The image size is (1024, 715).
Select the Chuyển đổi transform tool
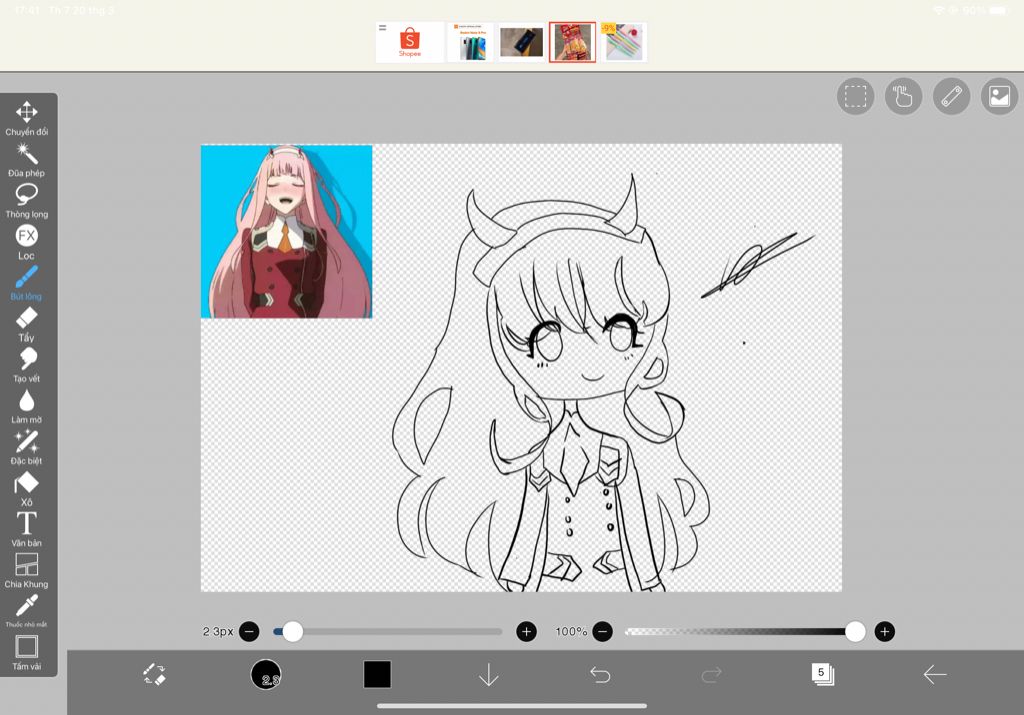point(26,118)
